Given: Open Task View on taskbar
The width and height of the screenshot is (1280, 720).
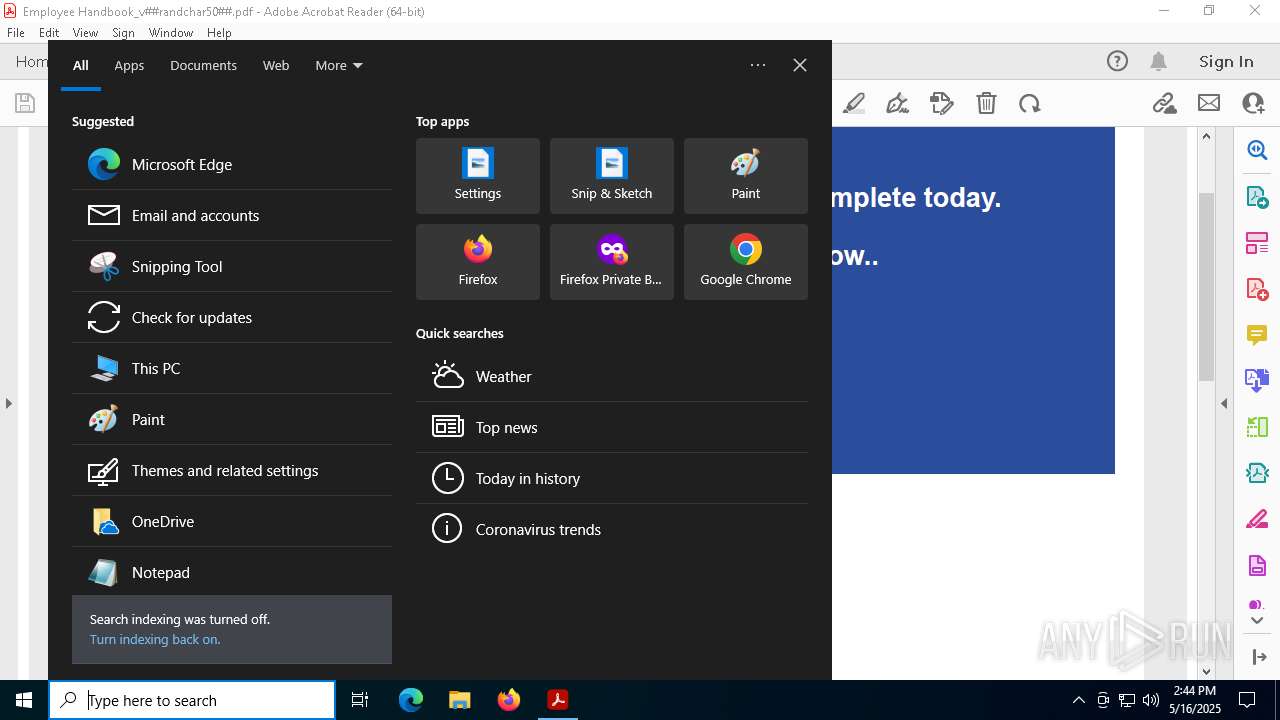Looking at the screenshot, I should click(360, 700).
